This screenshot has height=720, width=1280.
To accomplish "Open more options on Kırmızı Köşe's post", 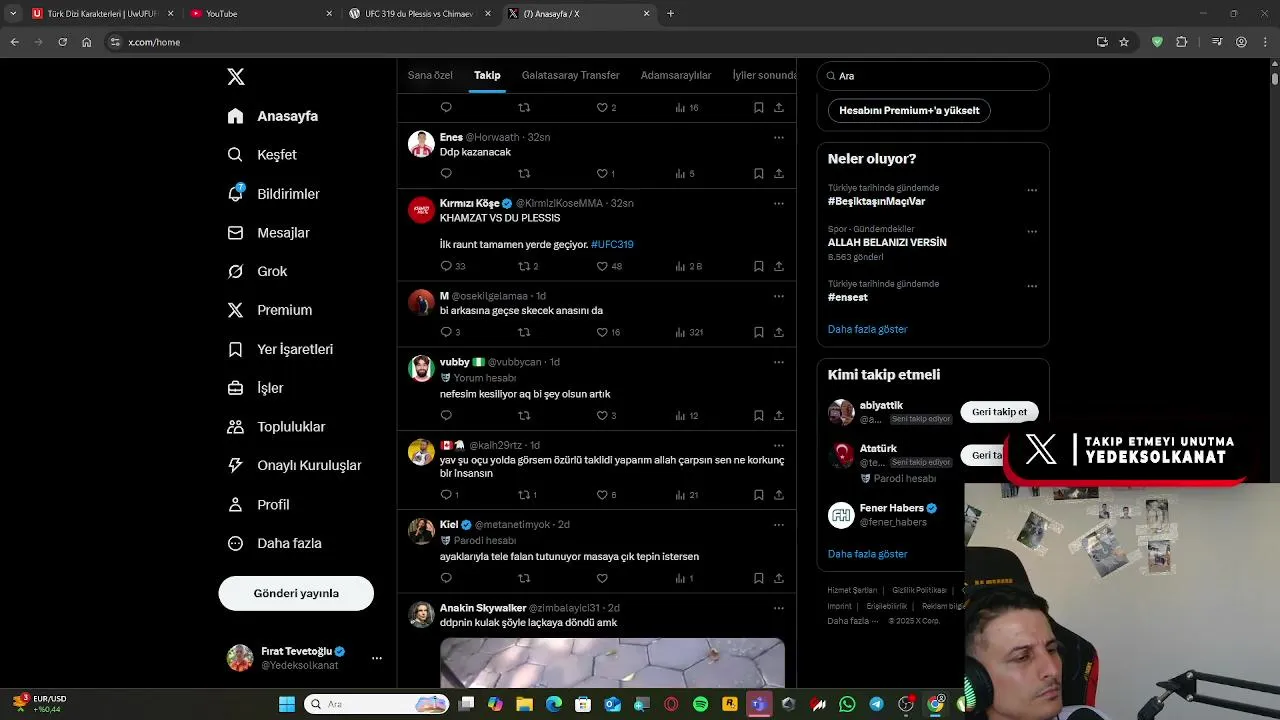I will pyautogui.click(x=779, y=203).
